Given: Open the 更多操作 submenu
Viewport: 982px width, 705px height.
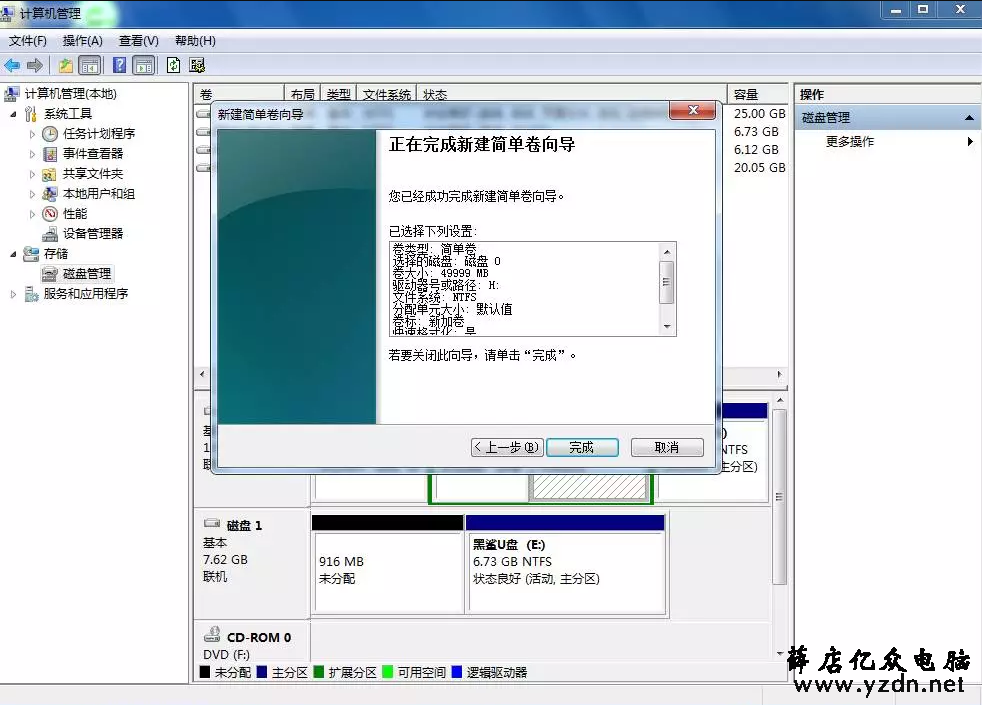Looking at the screenshot, I should (x=849, y=142).
